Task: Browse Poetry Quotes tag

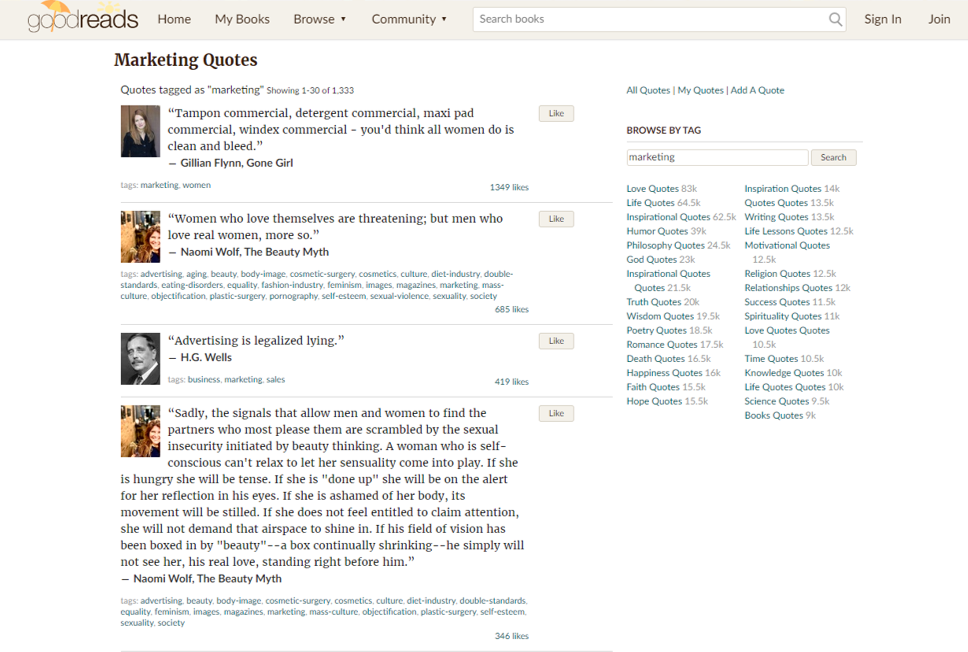Action: tap(656, 331)
